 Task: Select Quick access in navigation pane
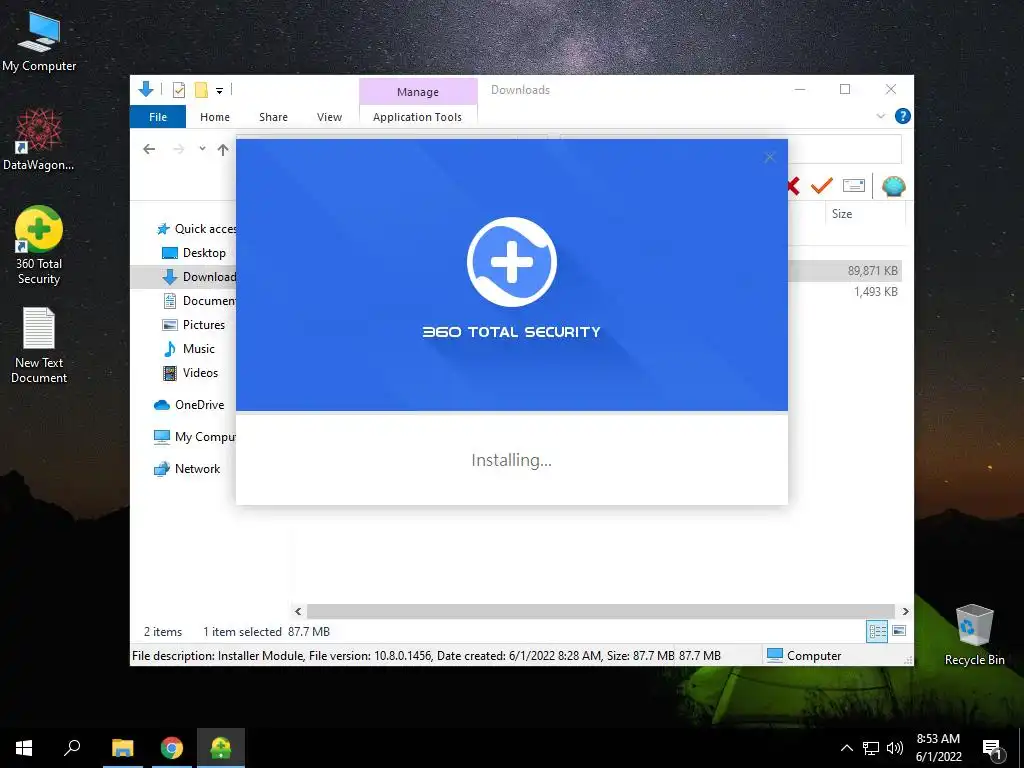coord(196,229)
